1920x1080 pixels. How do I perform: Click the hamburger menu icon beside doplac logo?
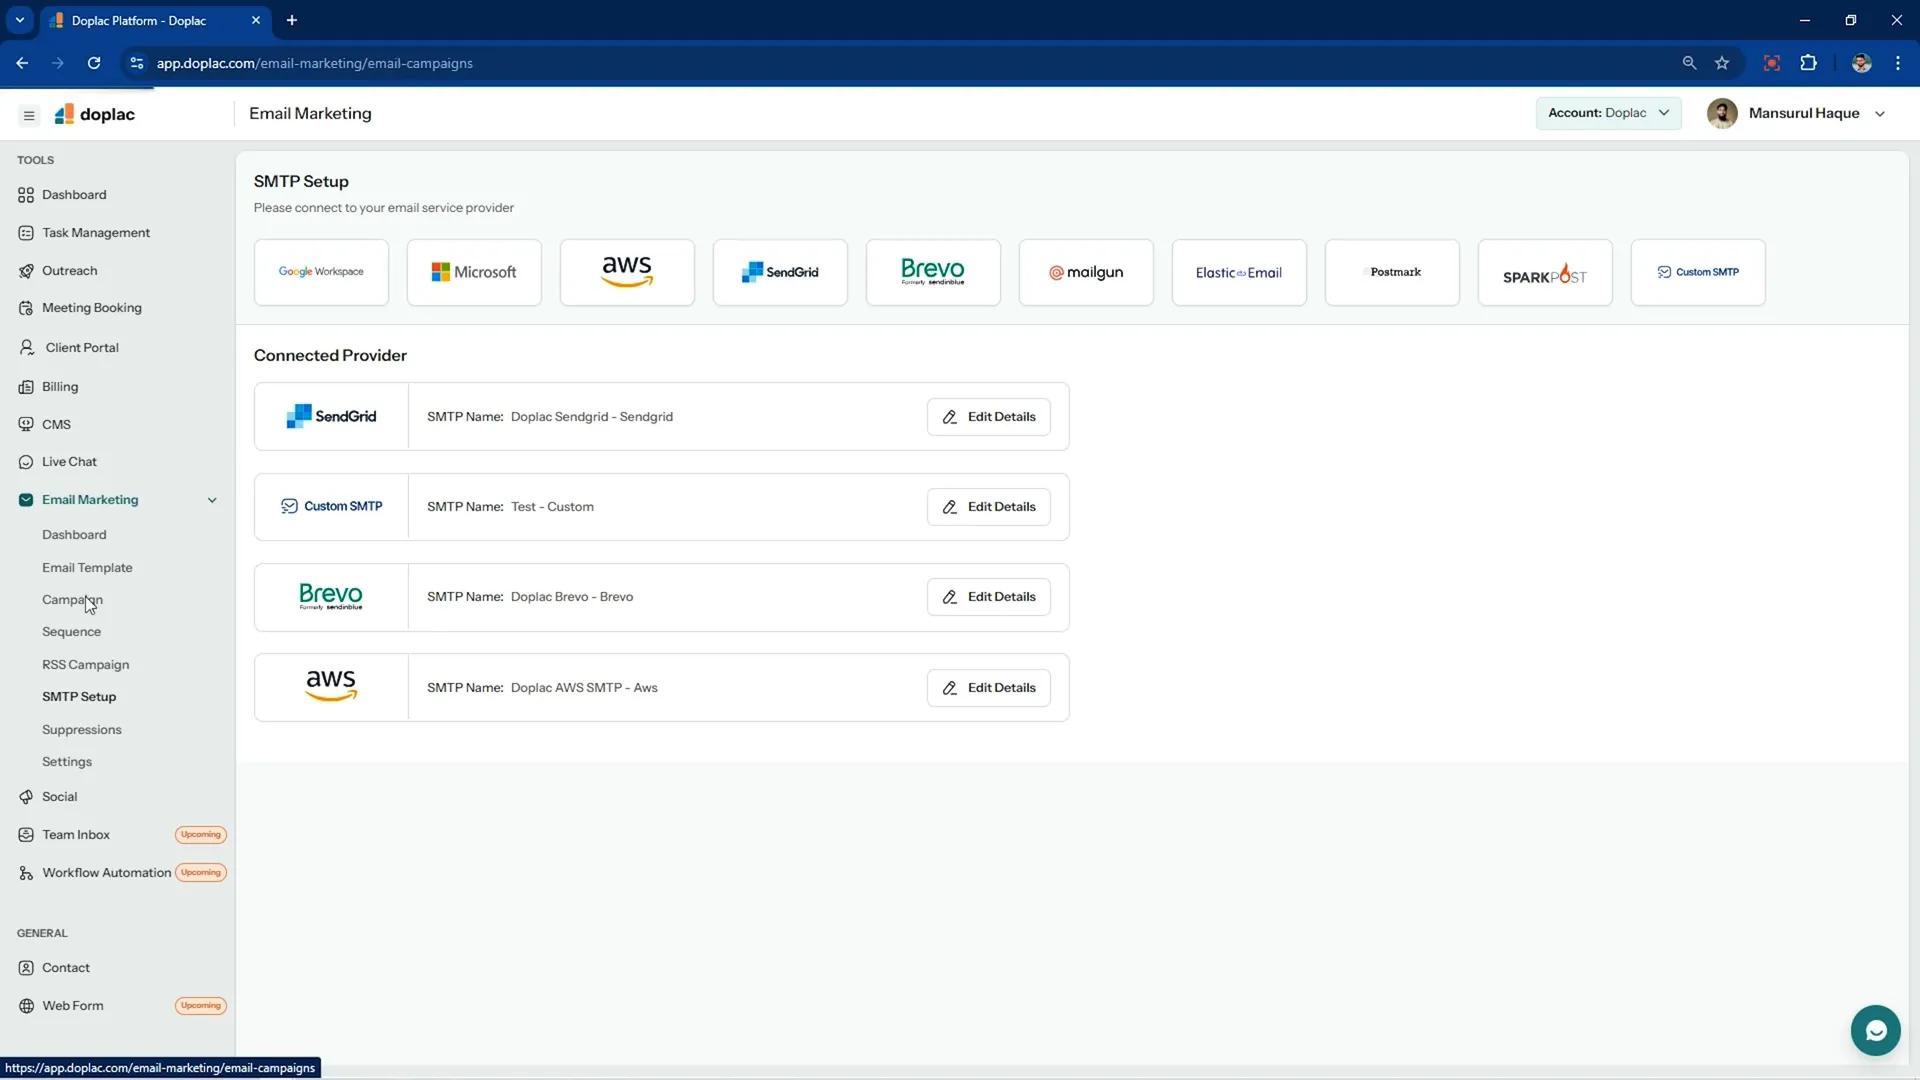click(29, 115)
